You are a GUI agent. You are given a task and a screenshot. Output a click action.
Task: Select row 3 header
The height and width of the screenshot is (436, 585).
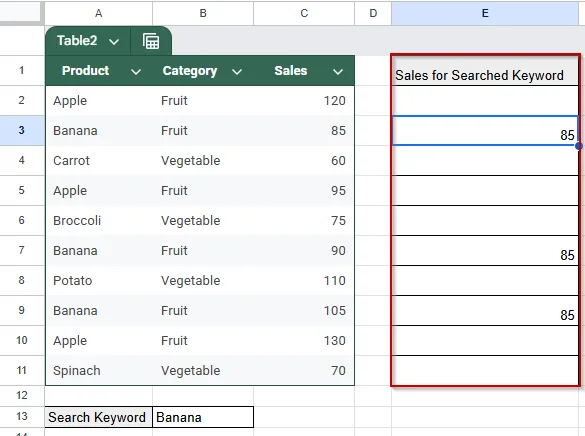22,130
